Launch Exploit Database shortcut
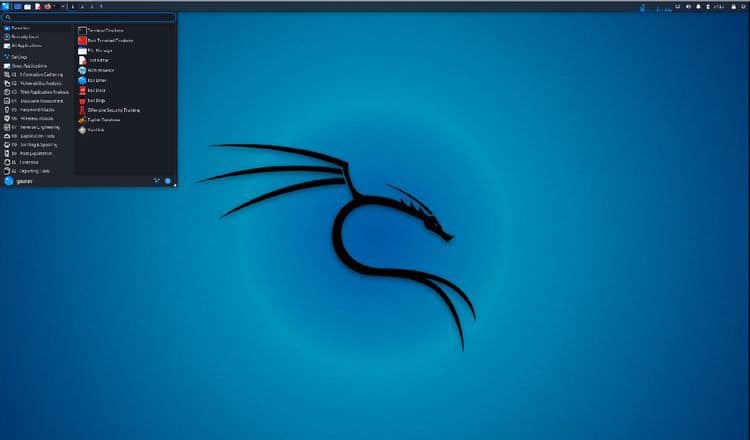Image resolution: width=750 pixels, height=440 pixels. tap(105, 120)
